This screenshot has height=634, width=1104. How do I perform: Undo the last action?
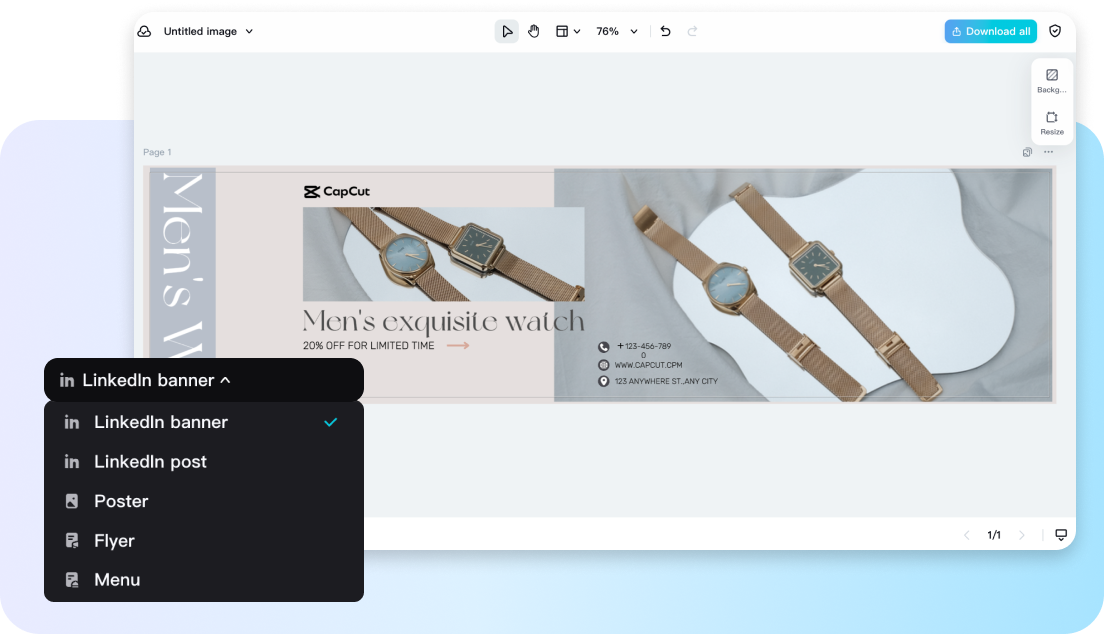tap(665, 31)
